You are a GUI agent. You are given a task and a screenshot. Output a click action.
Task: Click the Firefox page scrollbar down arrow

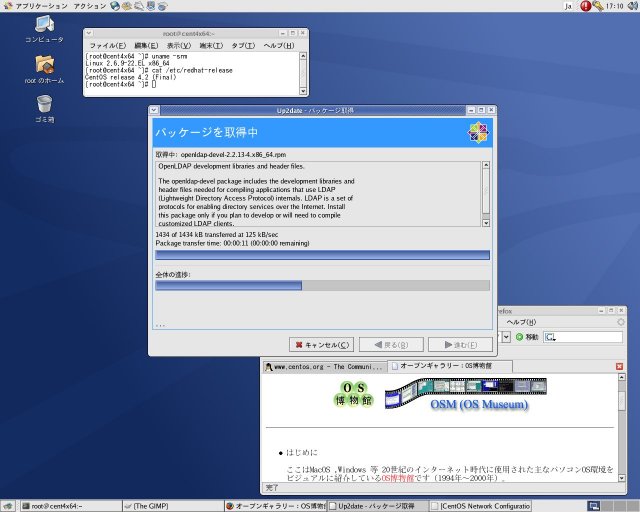click(x=622, y=478)
